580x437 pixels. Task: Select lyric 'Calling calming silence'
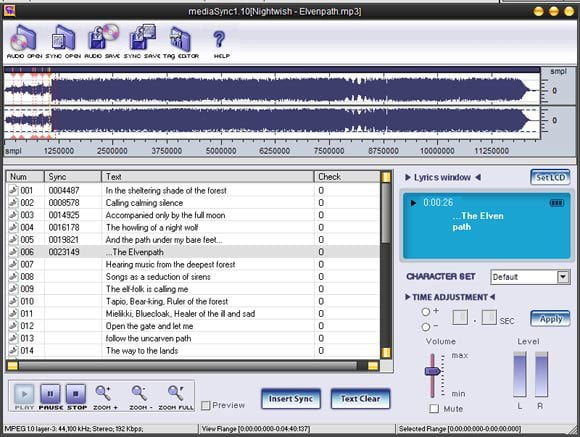(x=144, y=203)
